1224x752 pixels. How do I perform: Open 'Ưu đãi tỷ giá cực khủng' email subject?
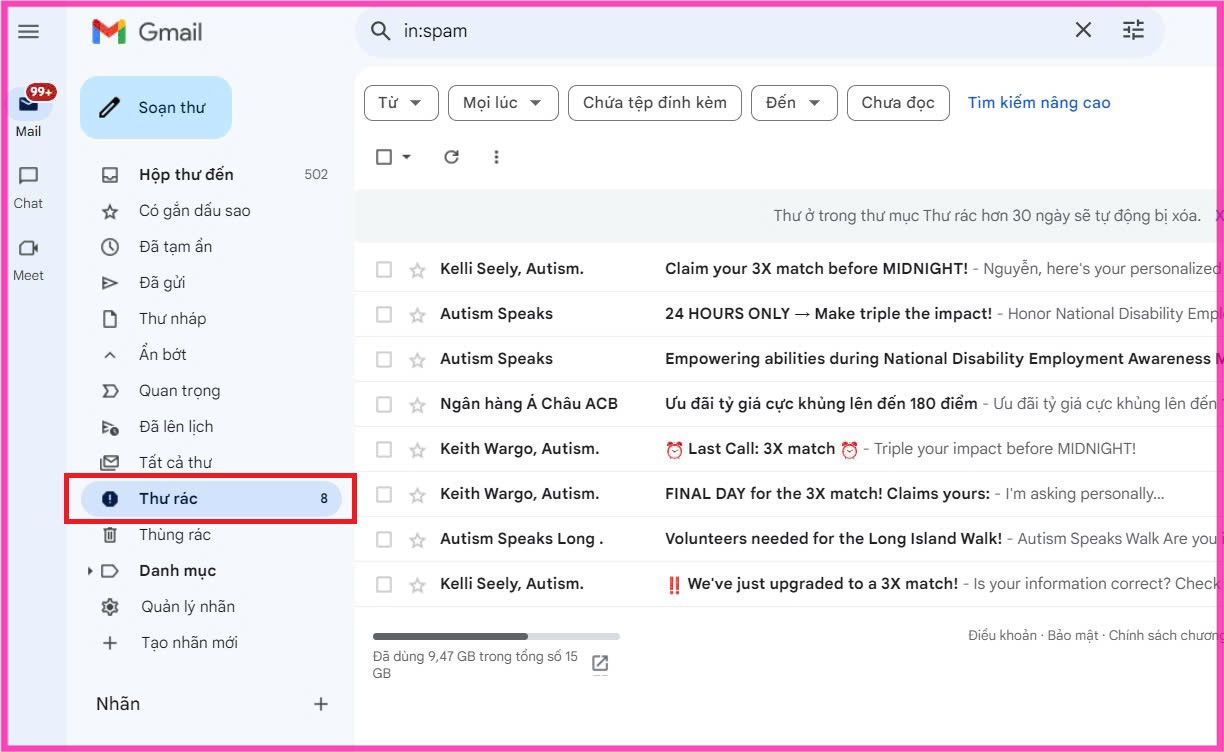point(821,404)
